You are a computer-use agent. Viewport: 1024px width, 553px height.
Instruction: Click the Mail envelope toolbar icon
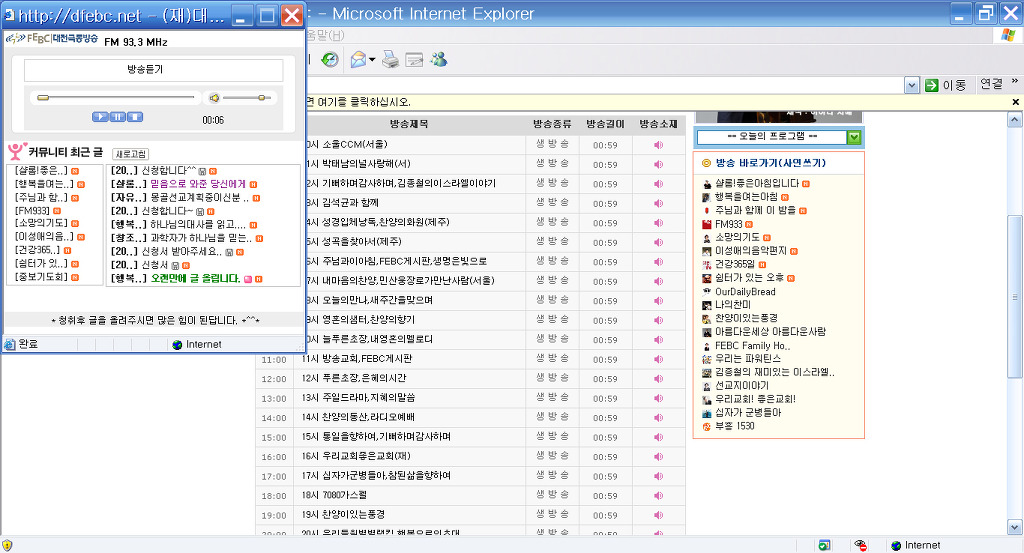tap(357, 60)
